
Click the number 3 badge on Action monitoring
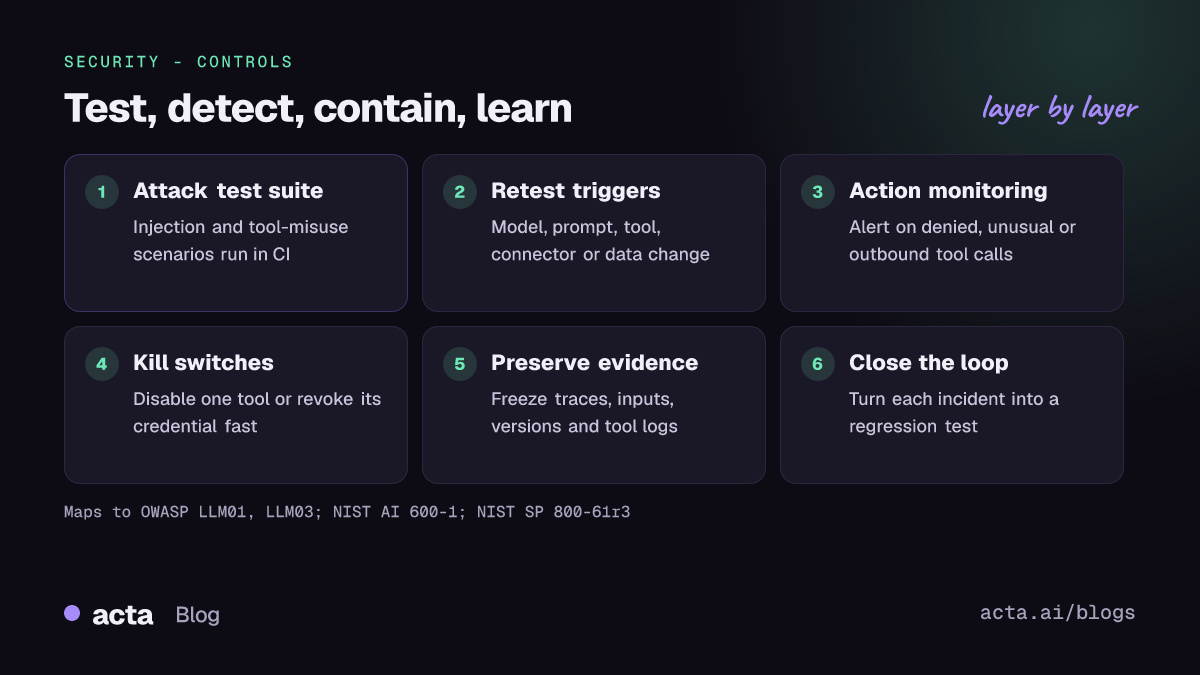pyautogui.click(x=817, y=192)
